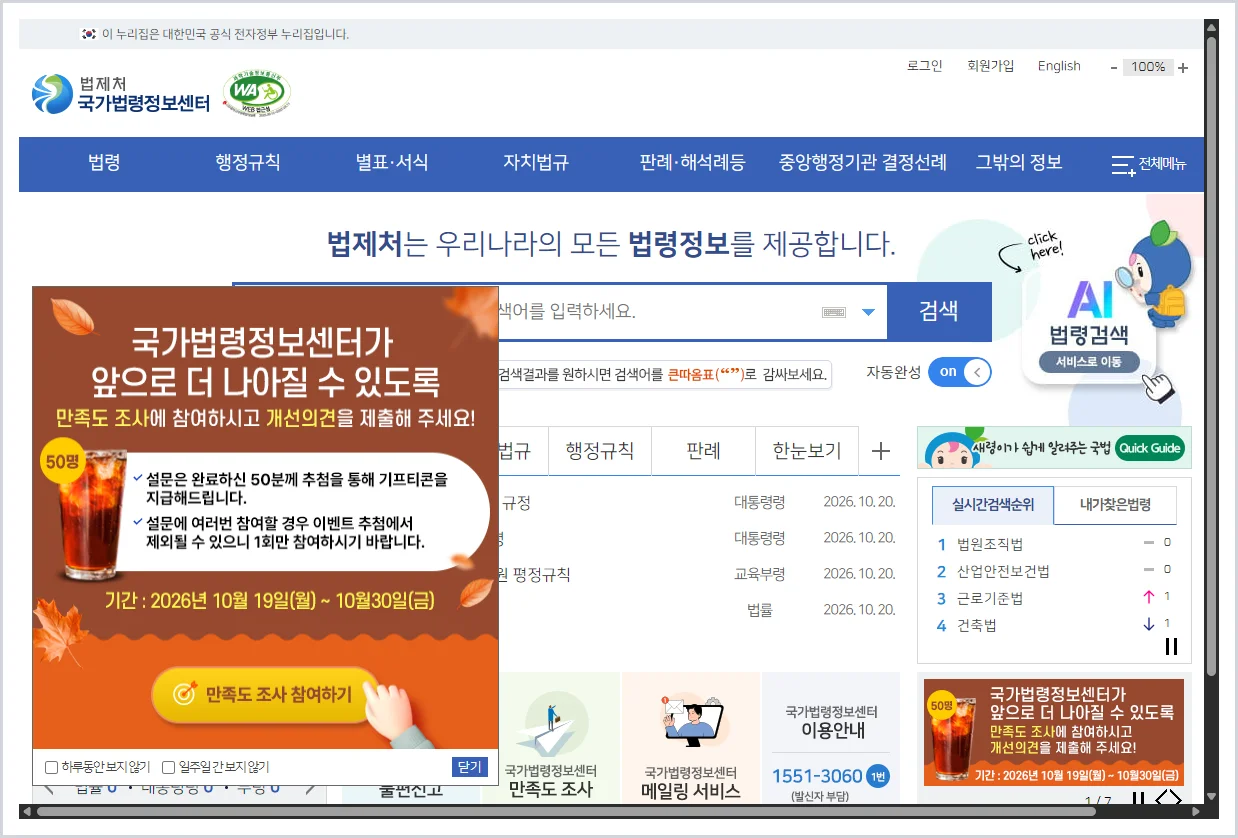
Task: Click the 1번 badge next to 1551-3060
Action: 877,776
